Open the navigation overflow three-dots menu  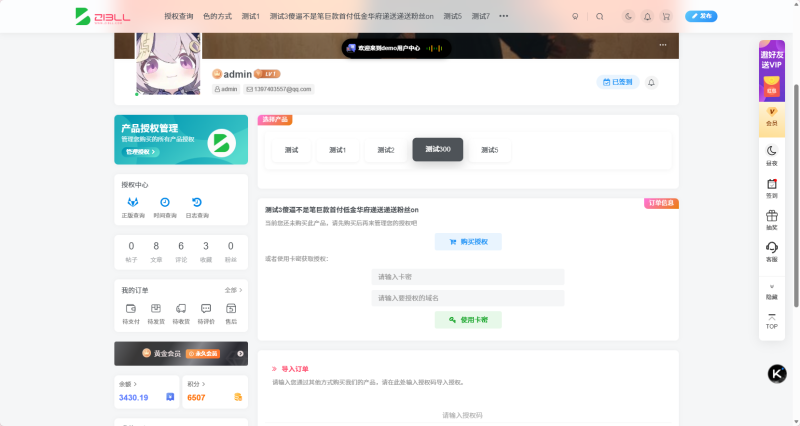[504, 16]
